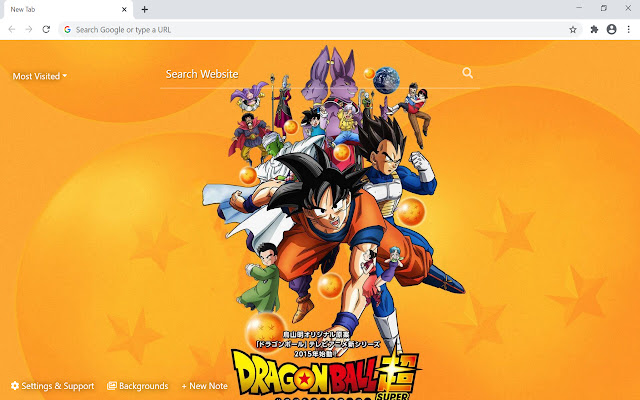Open a new tab with plus button
Viewport: 640px width, 400px height.
(x=144, y=9)
